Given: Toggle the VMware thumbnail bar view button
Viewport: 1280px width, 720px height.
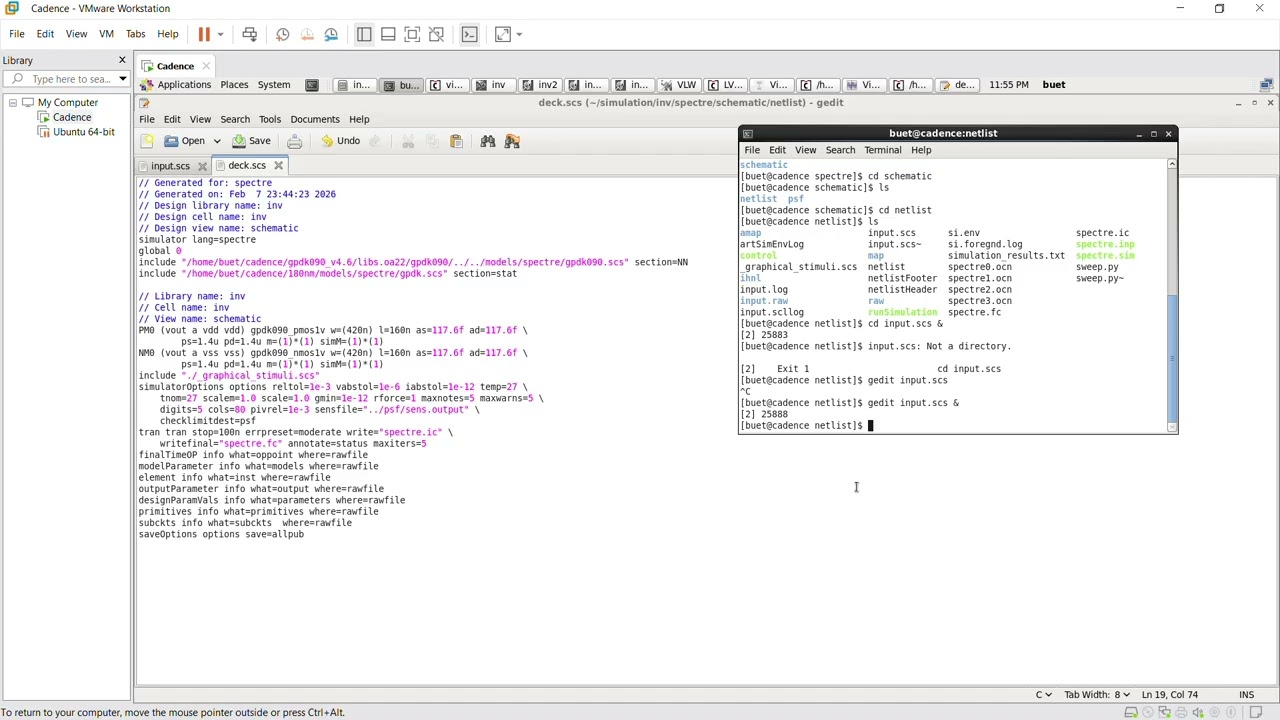Looking at the screenshot, I should [x=388, y=34].
